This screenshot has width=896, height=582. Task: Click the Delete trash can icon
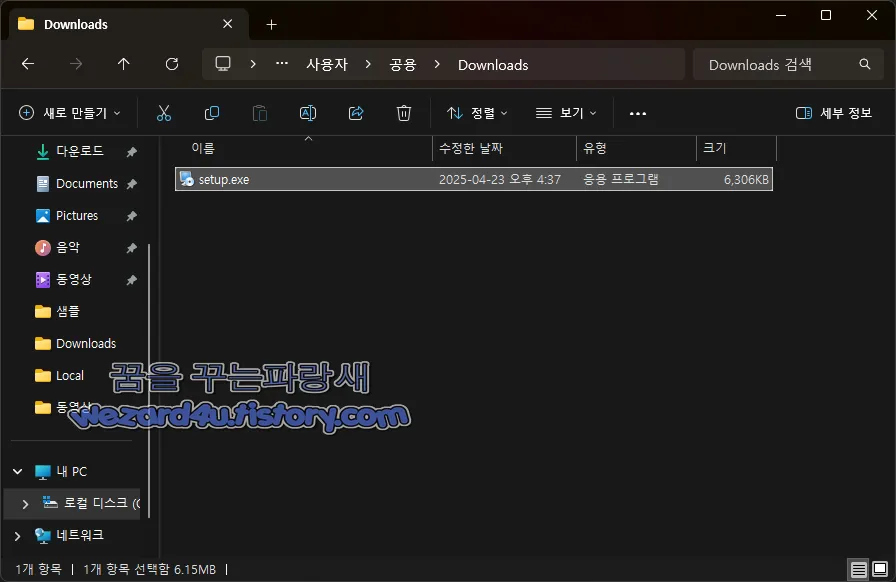click(x=404, y=113)
